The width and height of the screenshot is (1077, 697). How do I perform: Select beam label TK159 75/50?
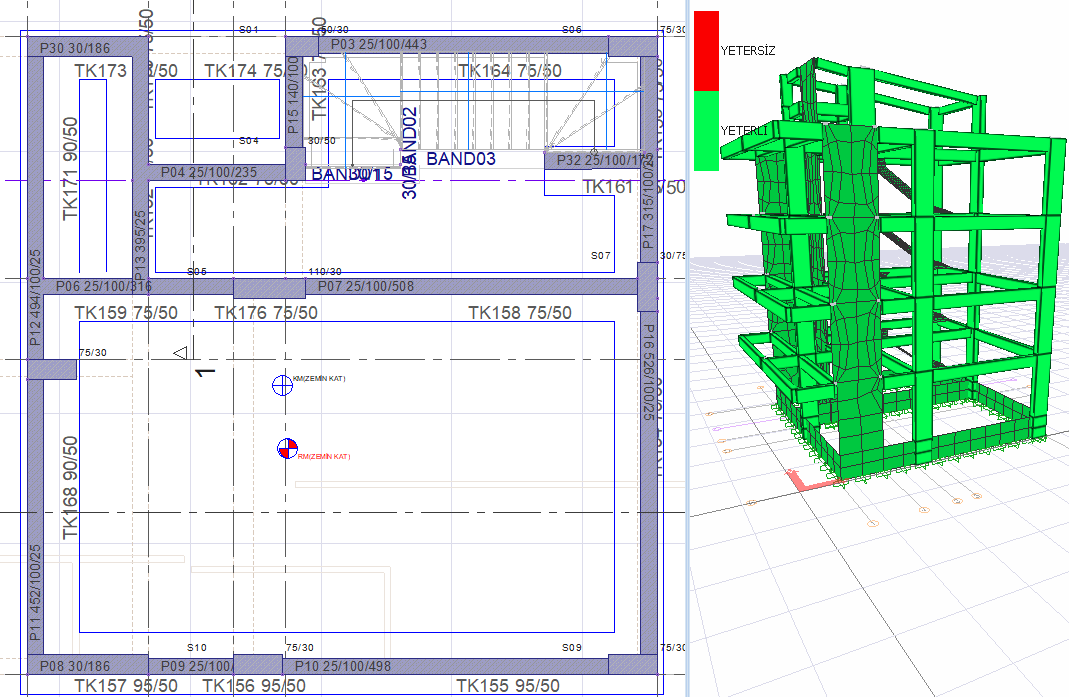pos(126,313)
